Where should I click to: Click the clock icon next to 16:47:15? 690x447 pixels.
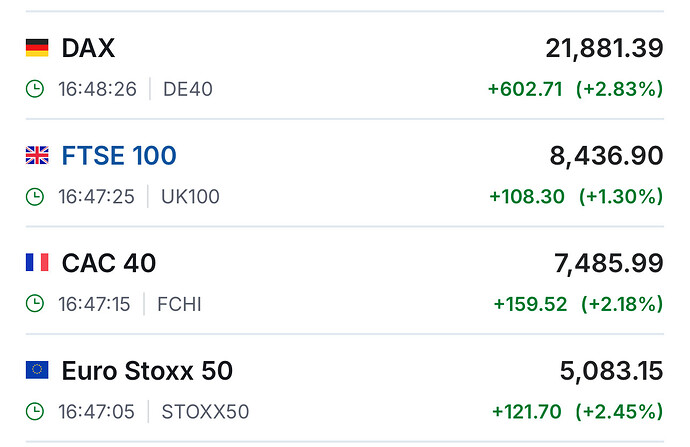click(x=35, y=304)
